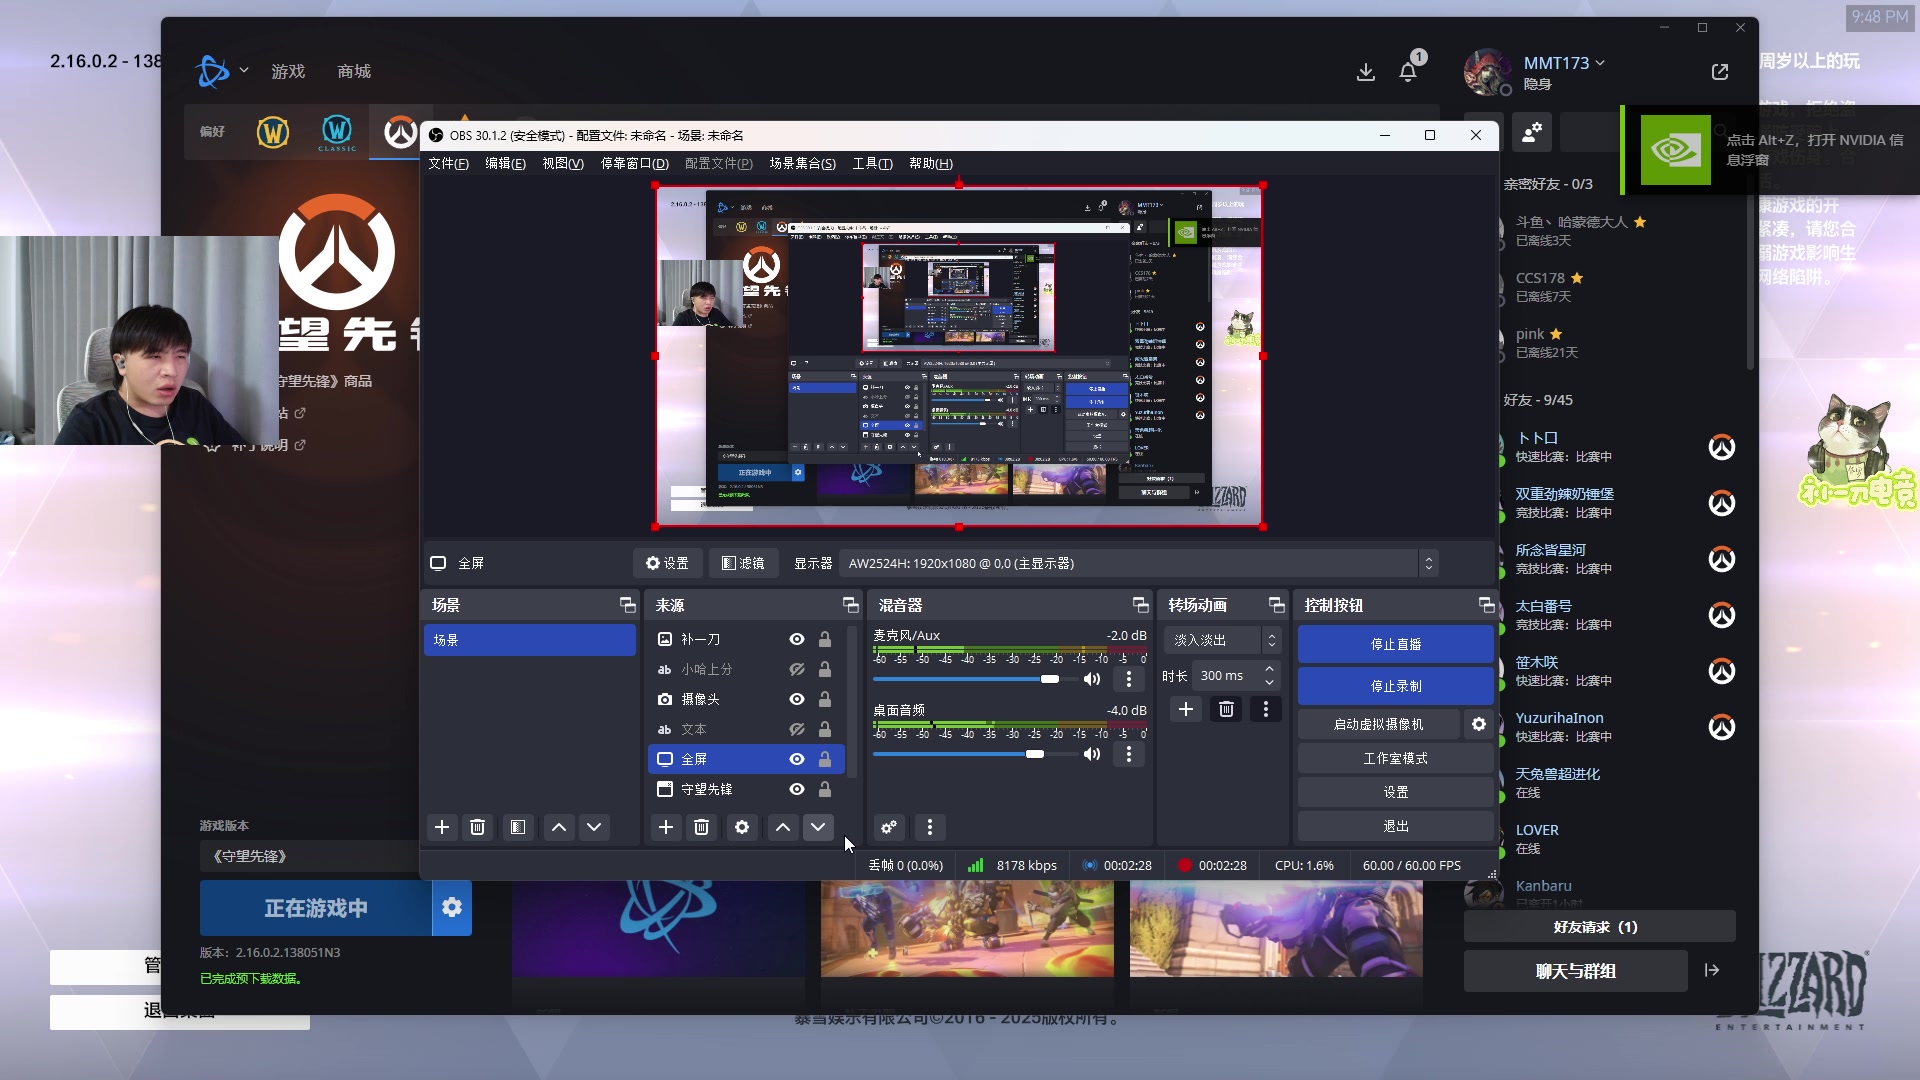The image size is (1920, 1080).
Task: Toggle visibility of 补一刀 source
Action: pos(797,639)
